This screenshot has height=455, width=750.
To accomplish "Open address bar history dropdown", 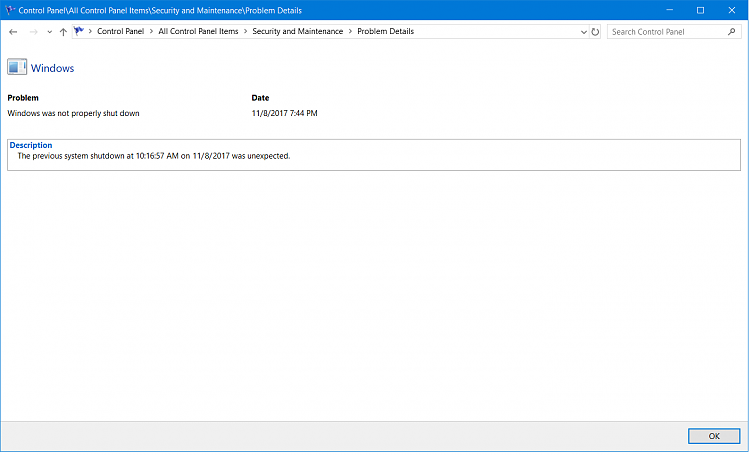I will [x=584, y=32].
